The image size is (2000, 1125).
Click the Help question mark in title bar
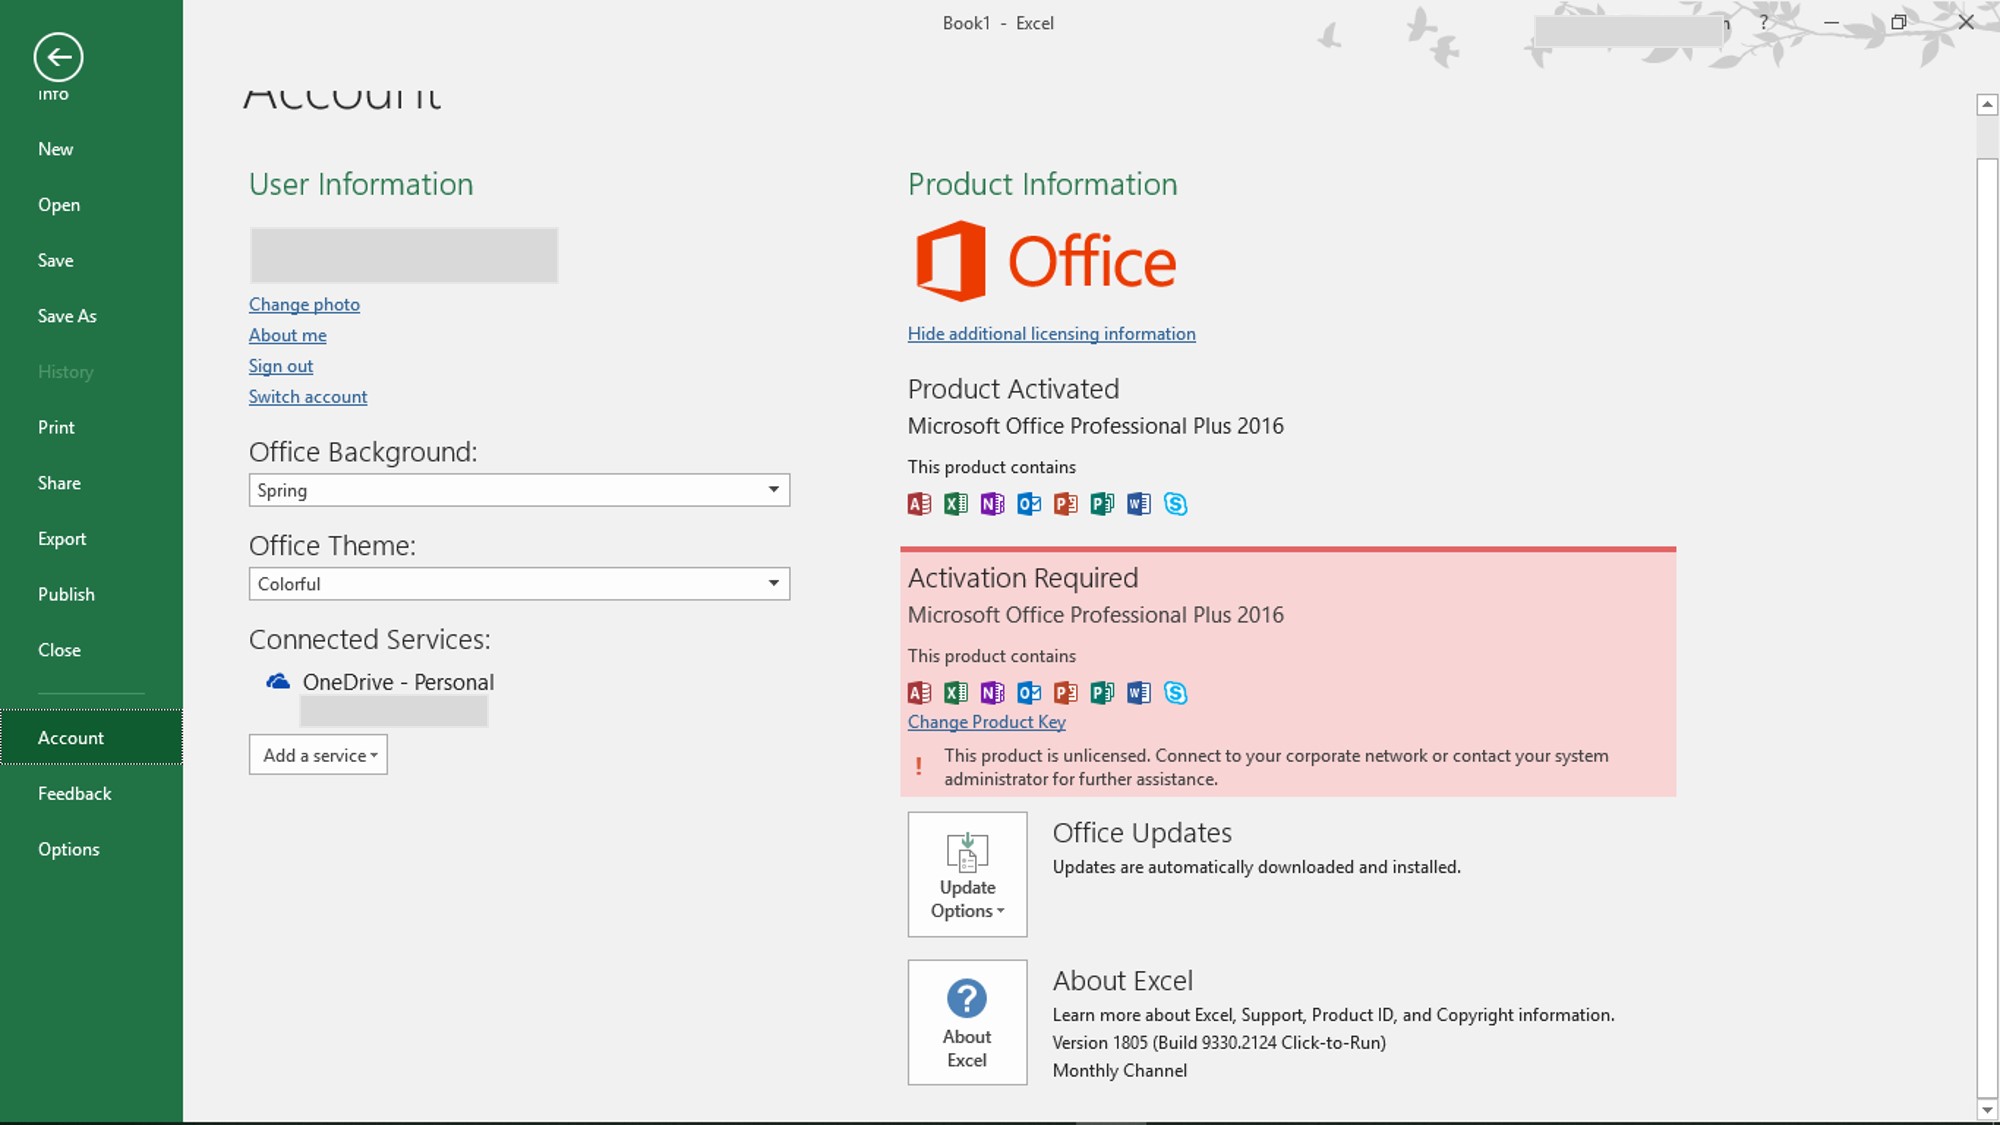1764,22
